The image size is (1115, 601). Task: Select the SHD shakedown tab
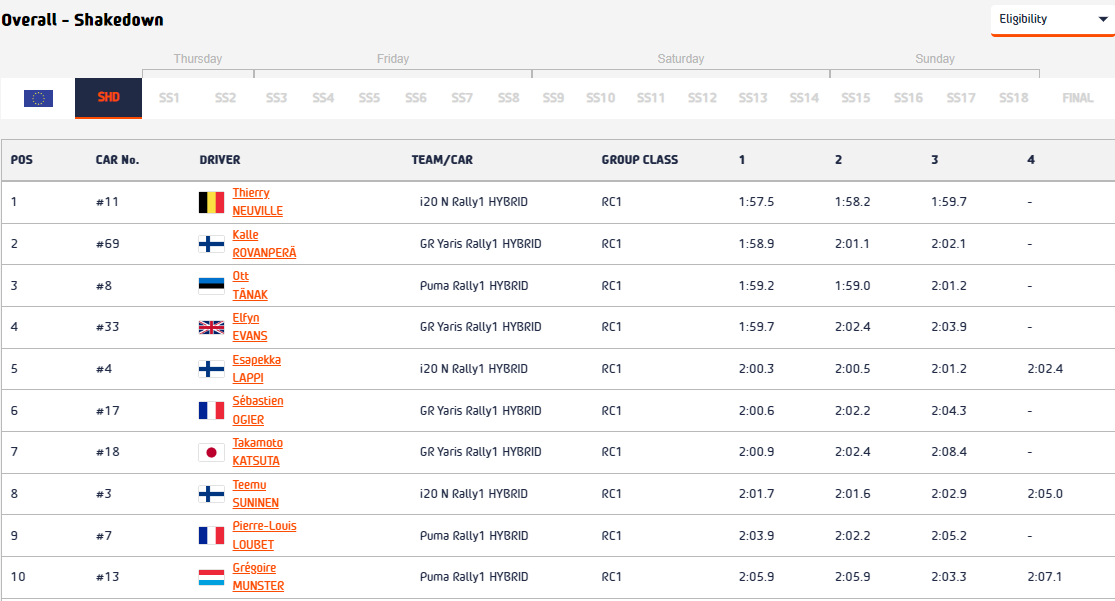[x=108, y=97]
